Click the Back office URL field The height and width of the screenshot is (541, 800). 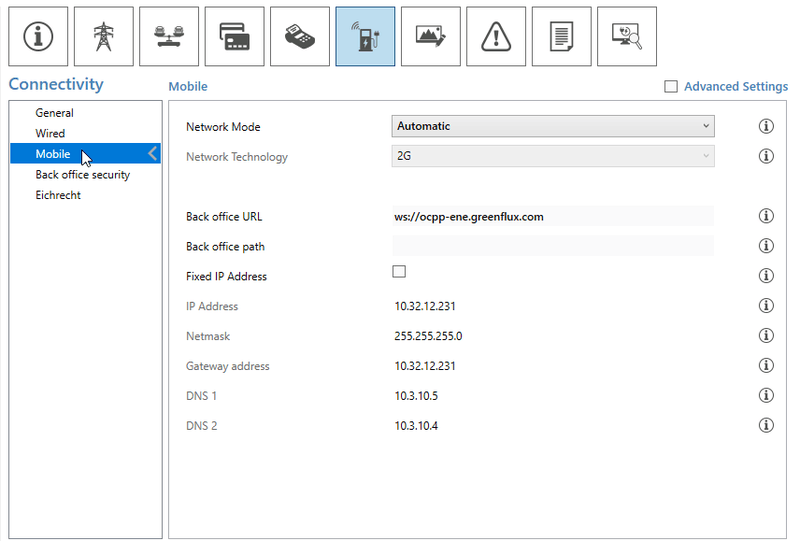[x=553, y=216]
